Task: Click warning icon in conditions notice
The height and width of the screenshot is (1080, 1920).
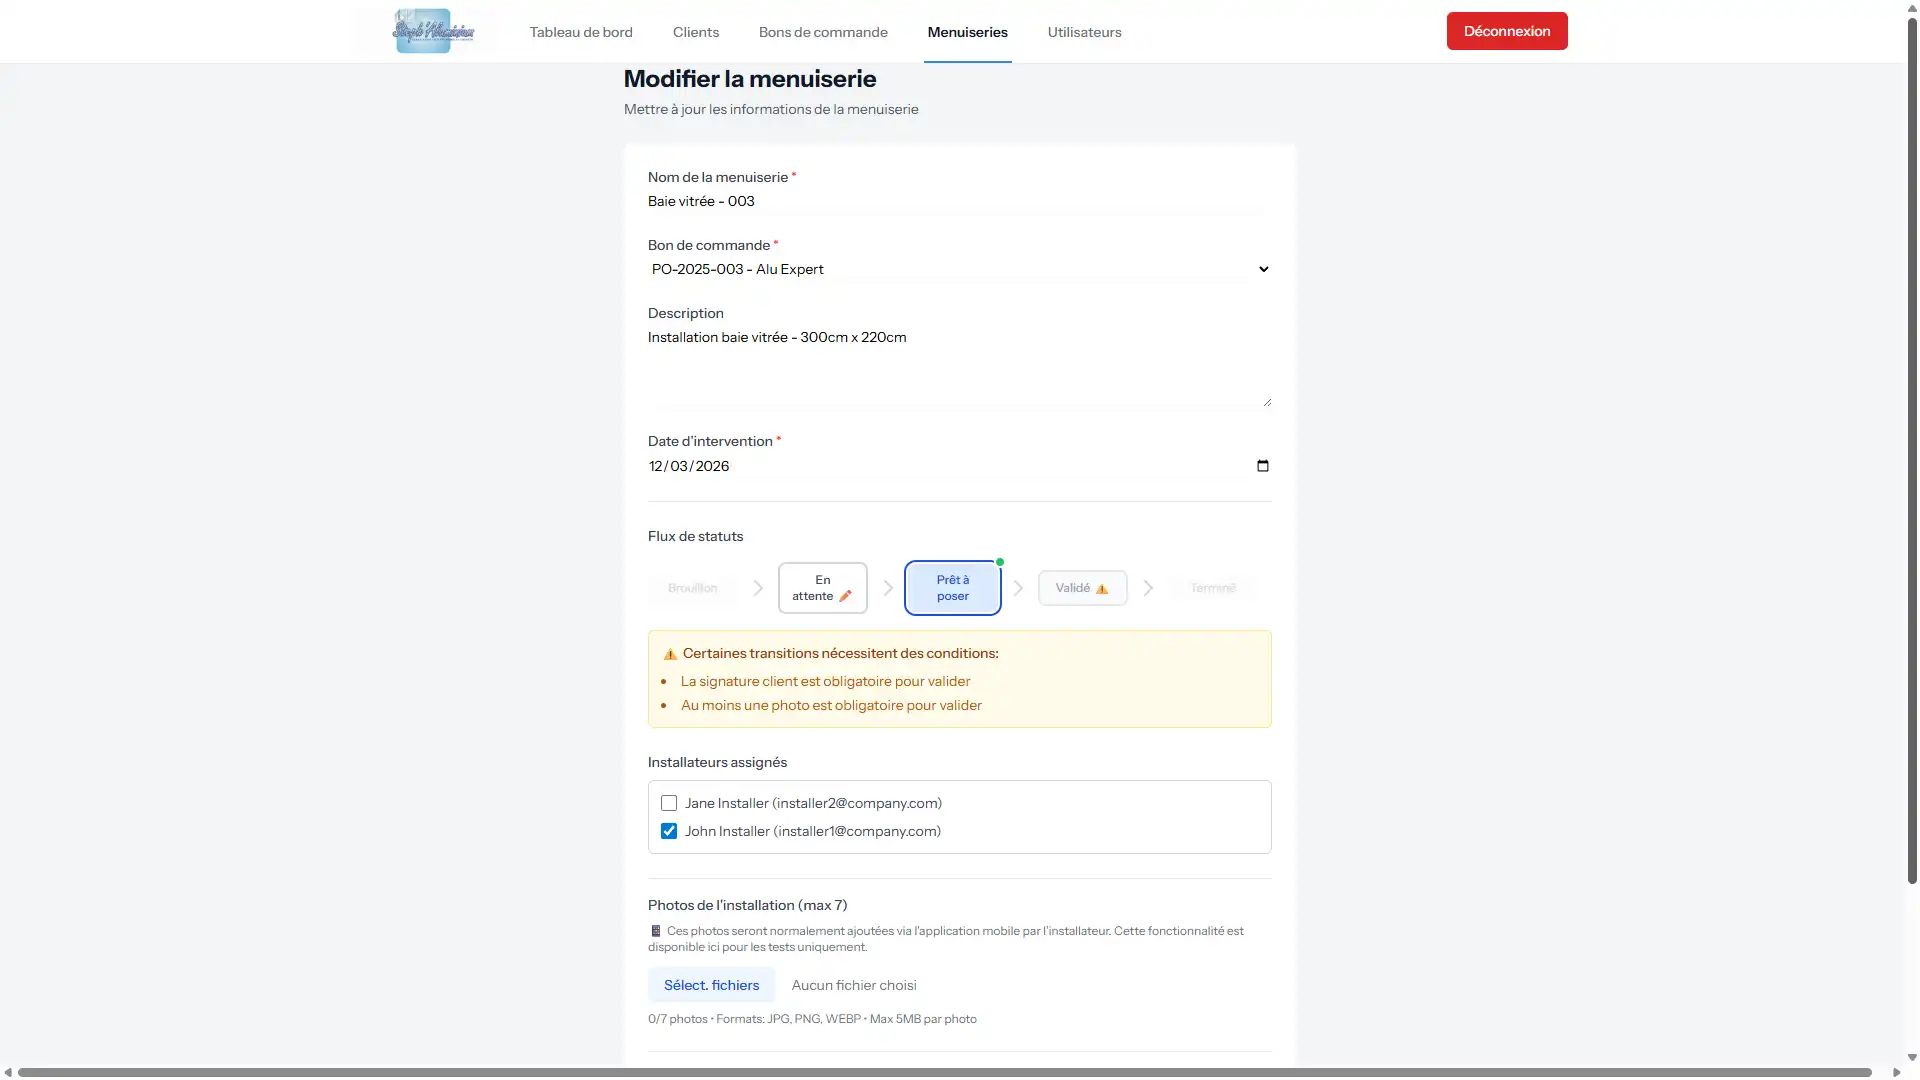Action: tap(670, 654)
